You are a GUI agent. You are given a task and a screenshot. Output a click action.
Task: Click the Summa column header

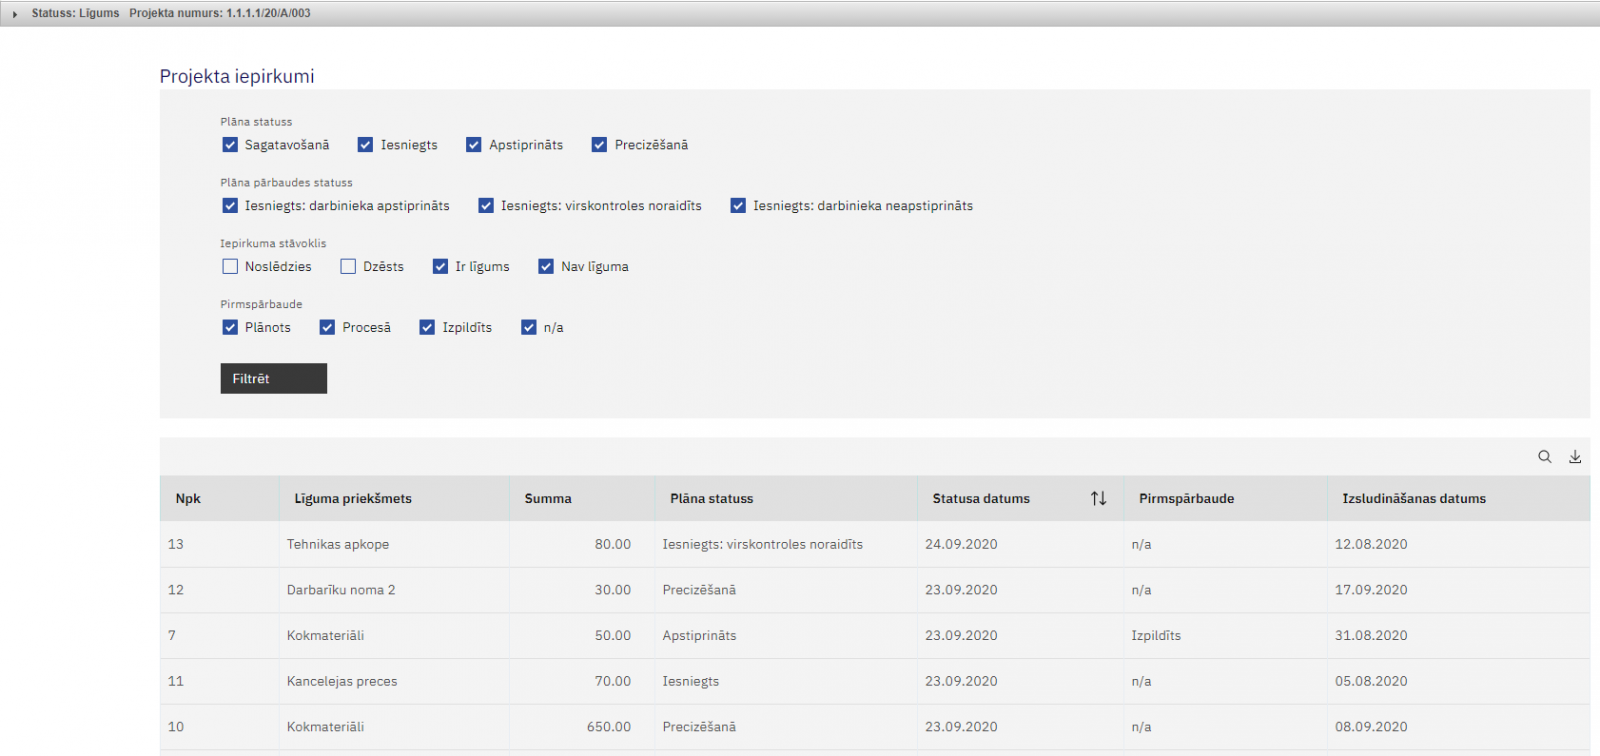548,498
